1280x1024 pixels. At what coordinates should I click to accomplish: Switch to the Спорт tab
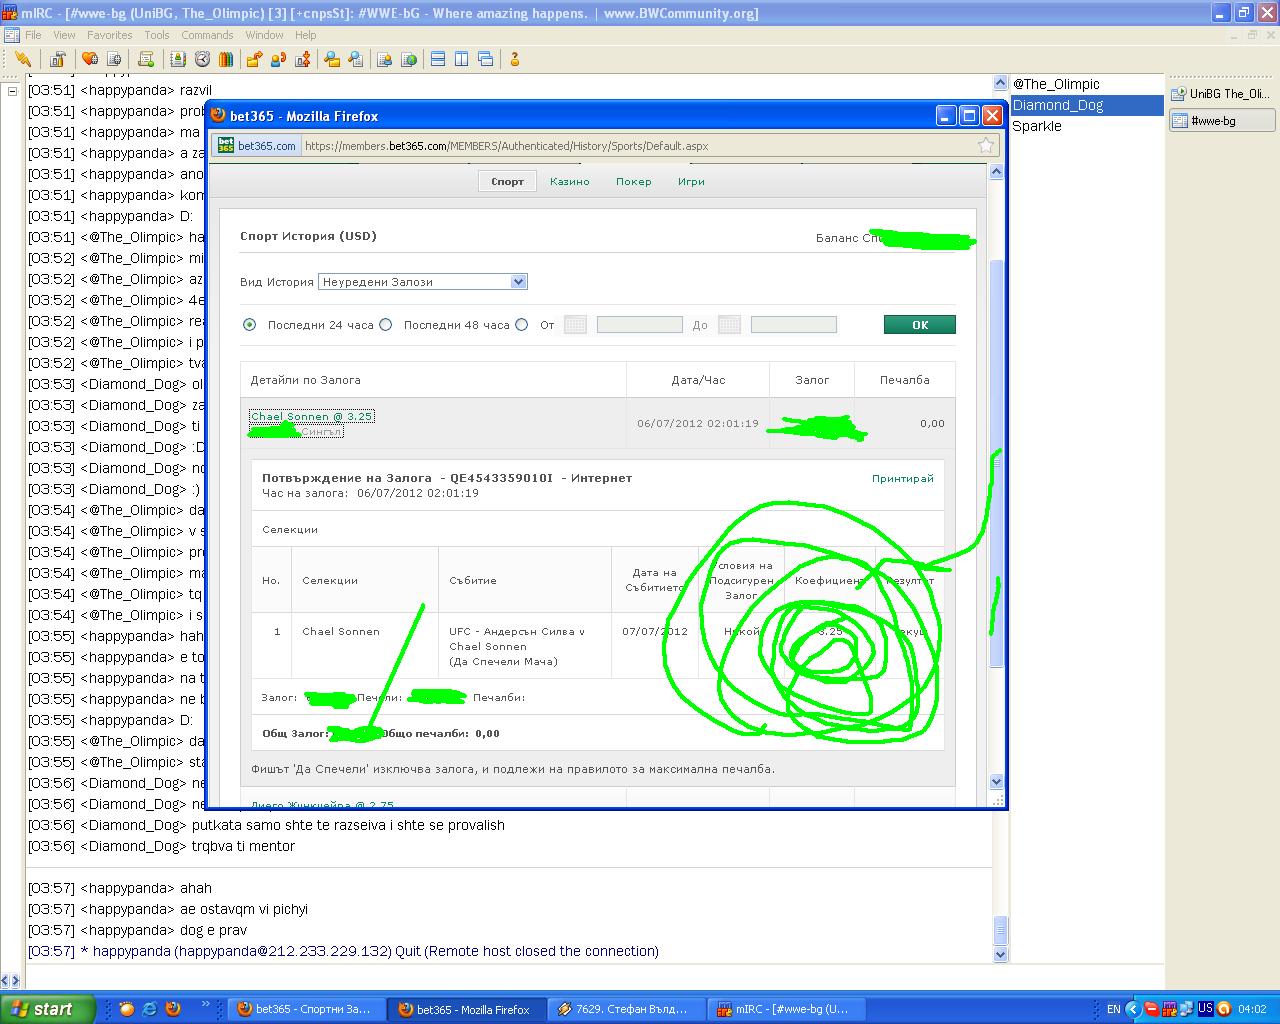pos(507,181)
